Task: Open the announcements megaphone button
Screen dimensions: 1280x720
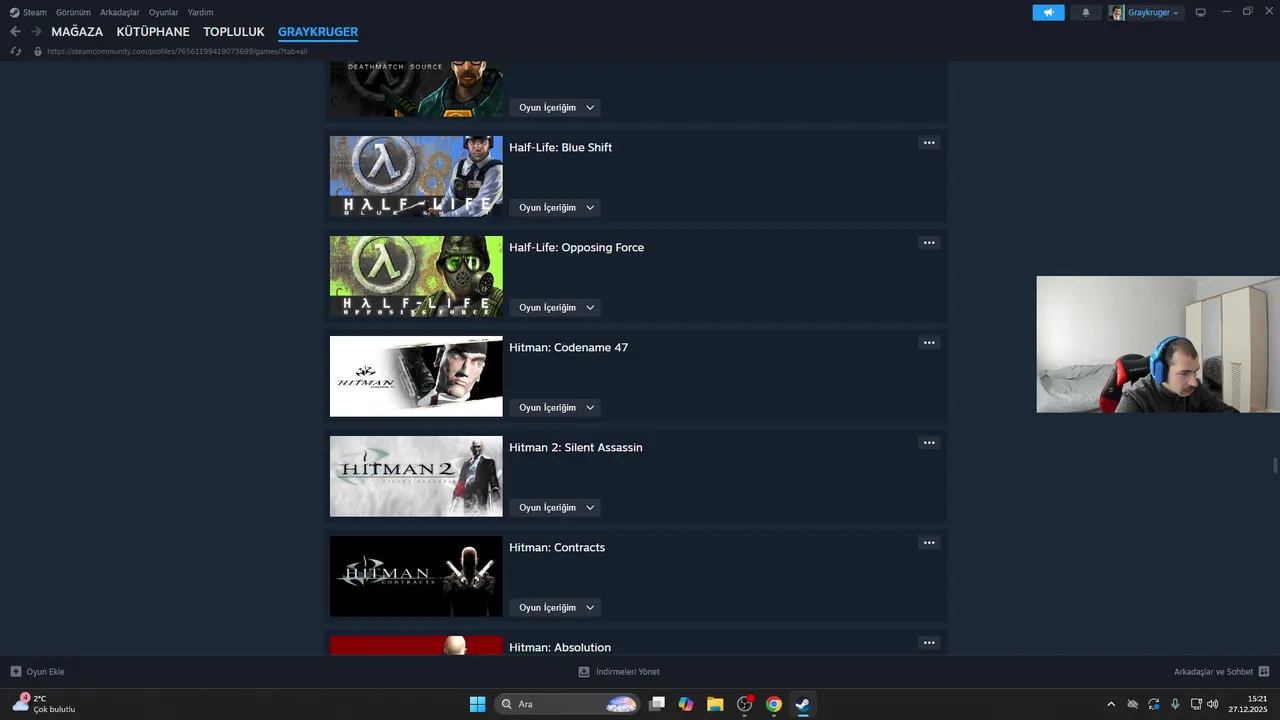Action: click(1048, 12)
